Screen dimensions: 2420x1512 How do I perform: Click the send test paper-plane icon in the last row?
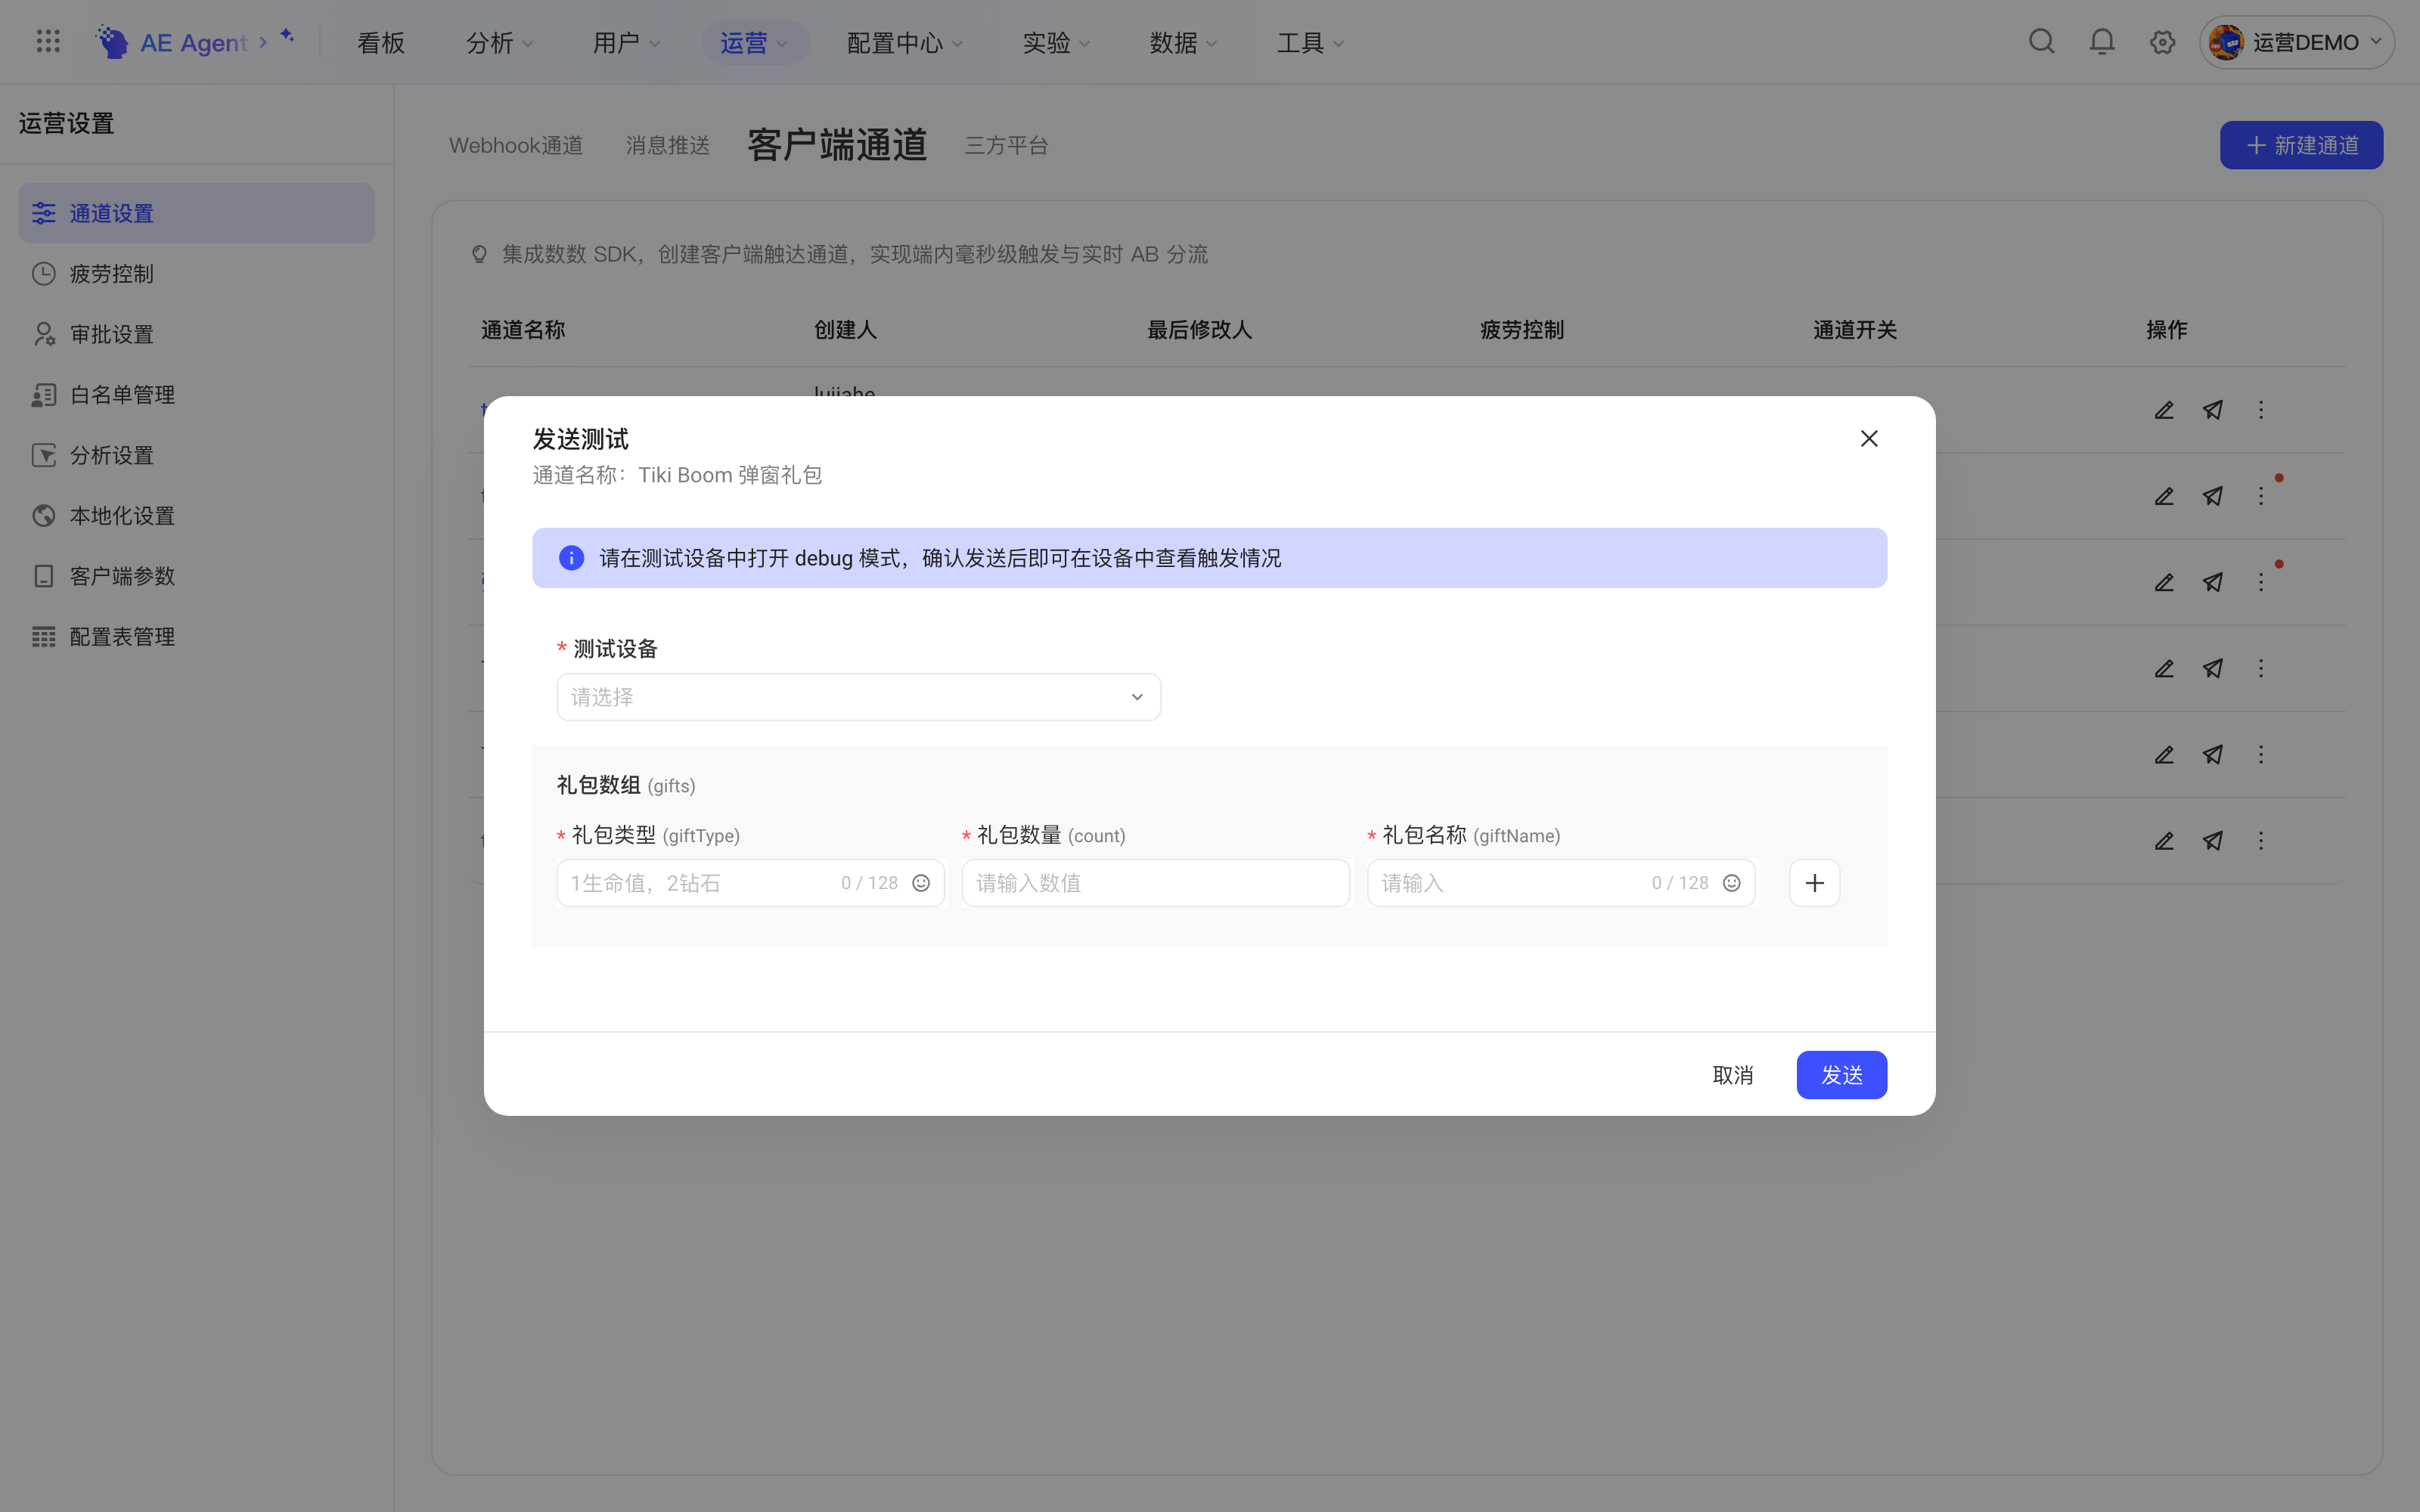click(2213, 841)
